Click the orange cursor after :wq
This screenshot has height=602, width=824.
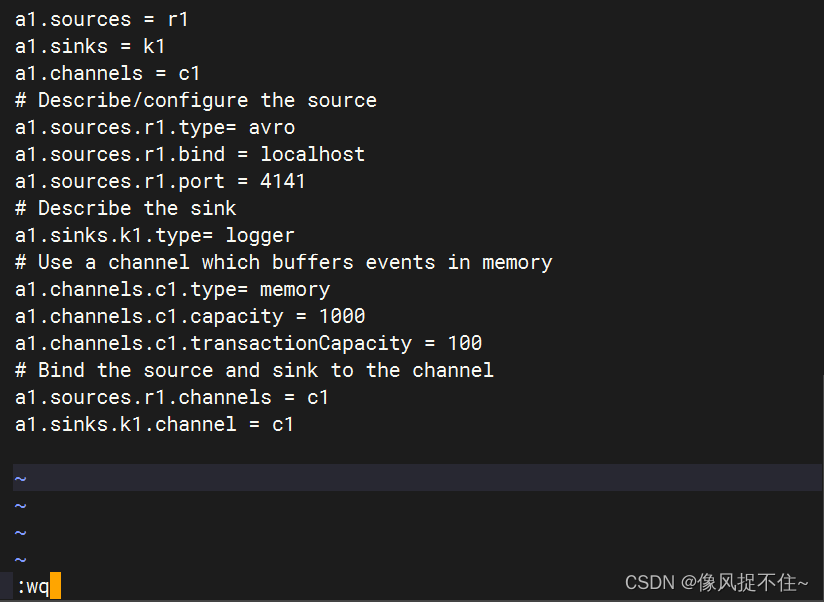pyautogui.click(x=56, y=586)
